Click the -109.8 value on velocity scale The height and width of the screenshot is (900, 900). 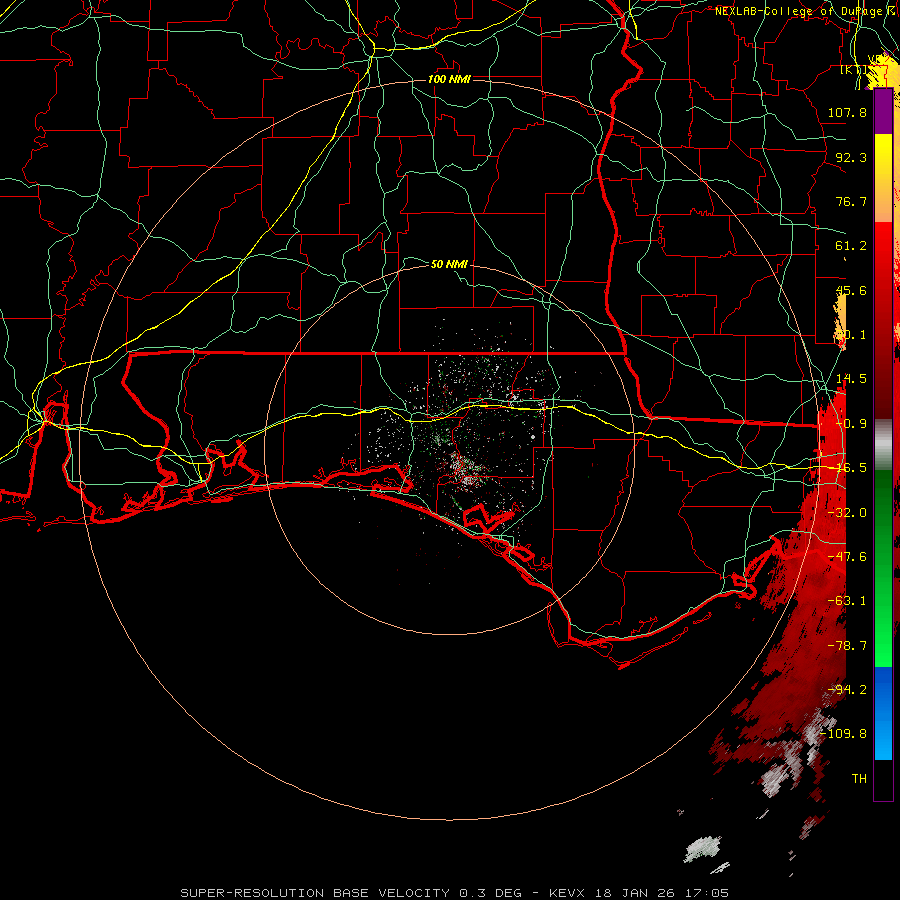[843, 734]
